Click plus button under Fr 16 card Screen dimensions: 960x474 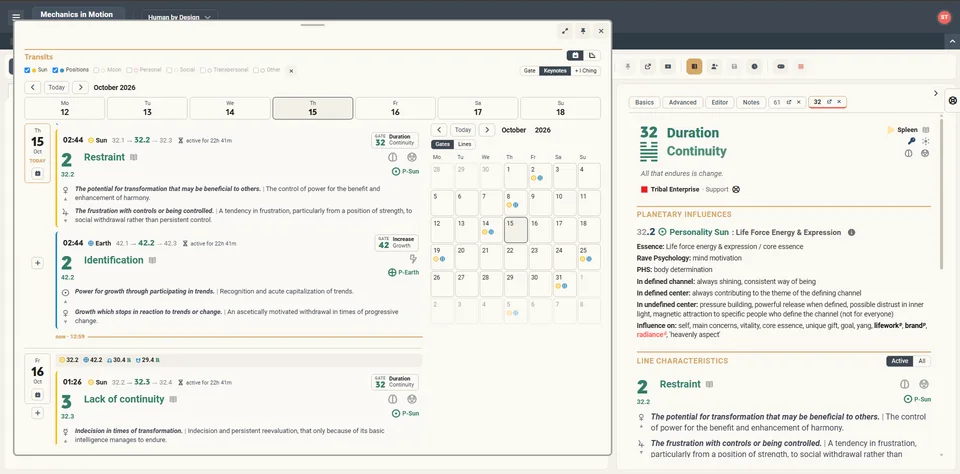pyautogui.click(x=37, y=413)
